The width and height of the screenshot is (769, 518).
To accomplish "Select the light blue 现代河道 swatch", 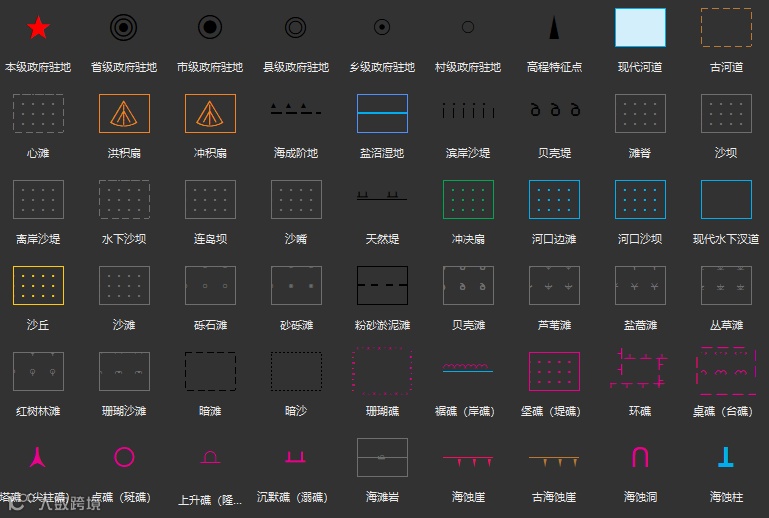I will [640, 27].
